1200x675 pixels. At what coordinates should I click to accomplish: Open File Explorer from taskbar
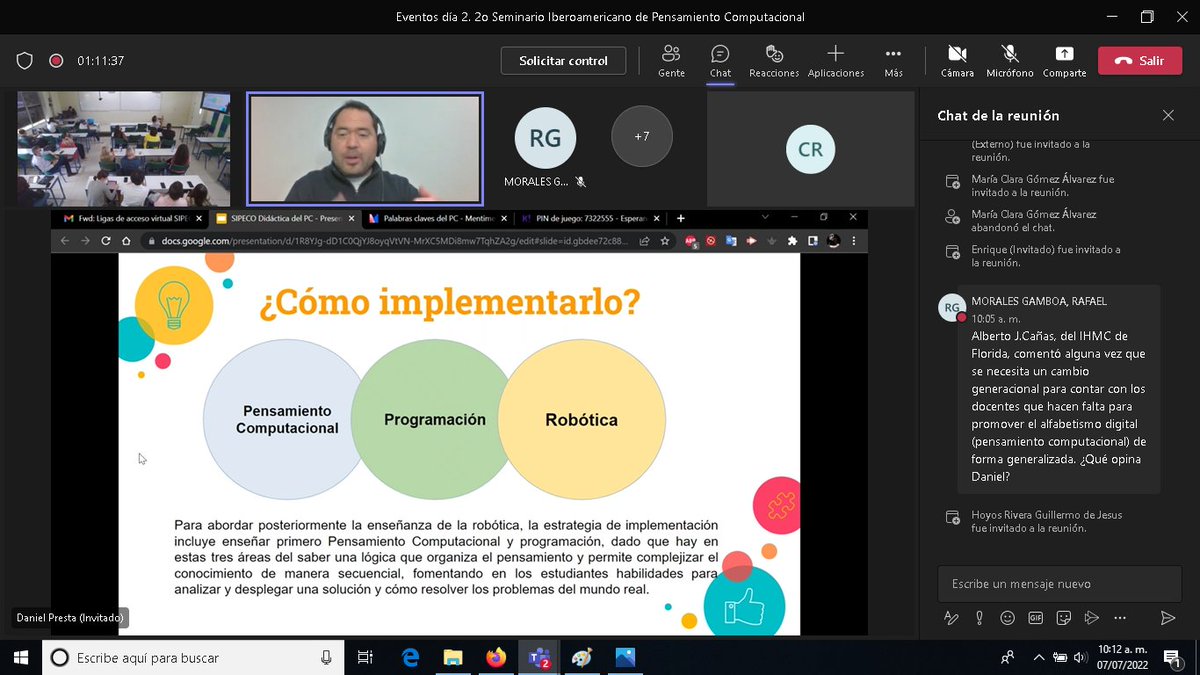pyautogui.click(x=453, y=657)
